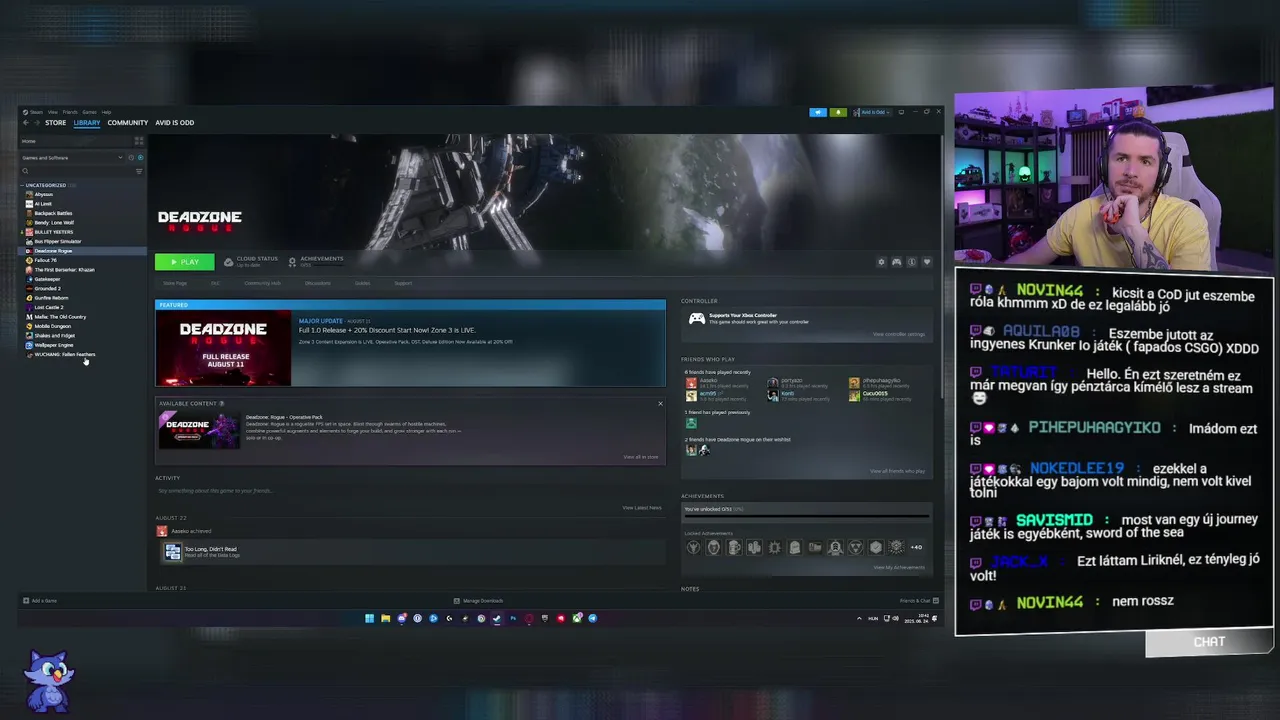Open the green notifications bell

click(x=838, y=112)
